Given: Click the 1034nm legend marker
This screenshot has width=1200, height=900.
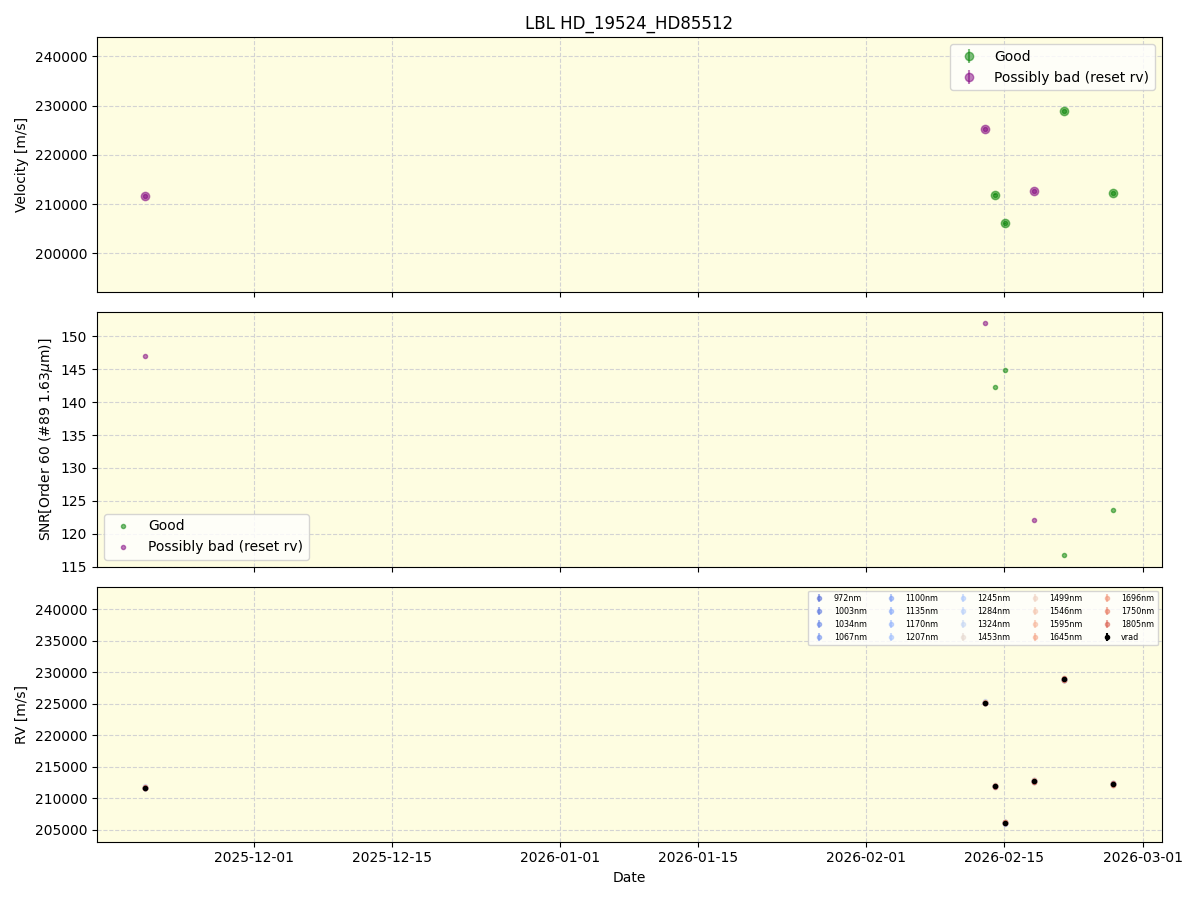Looking at the screenshot, I should coord(819,624).
